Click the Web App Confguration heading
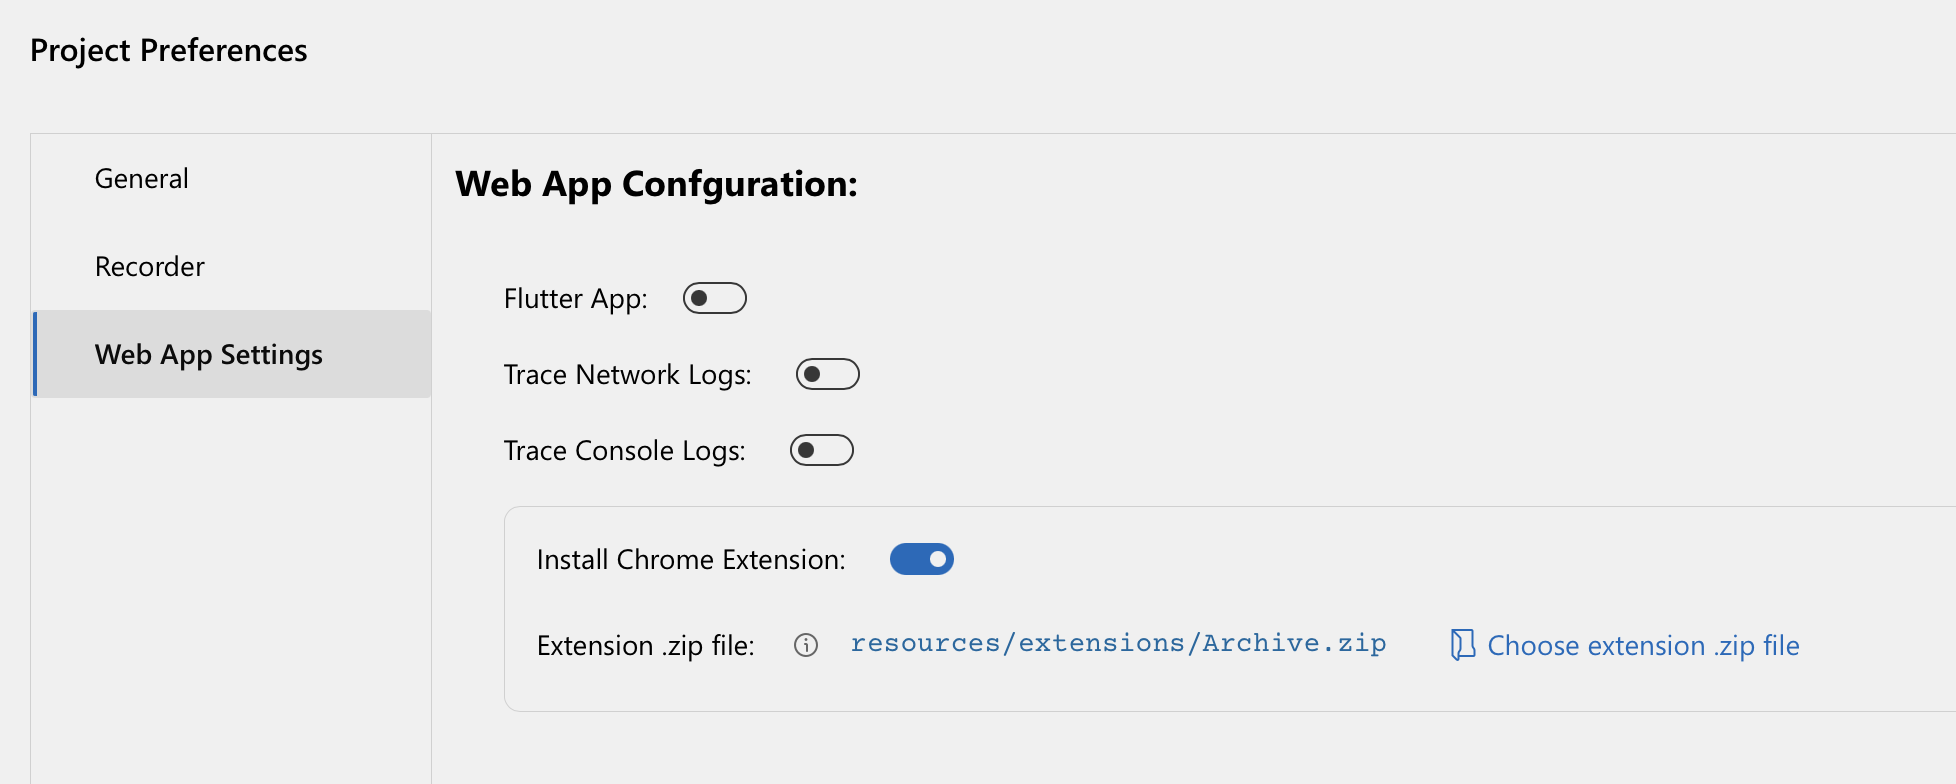Image resolution: width=1956 pixels, height=784 pixels. click(656, 184)
